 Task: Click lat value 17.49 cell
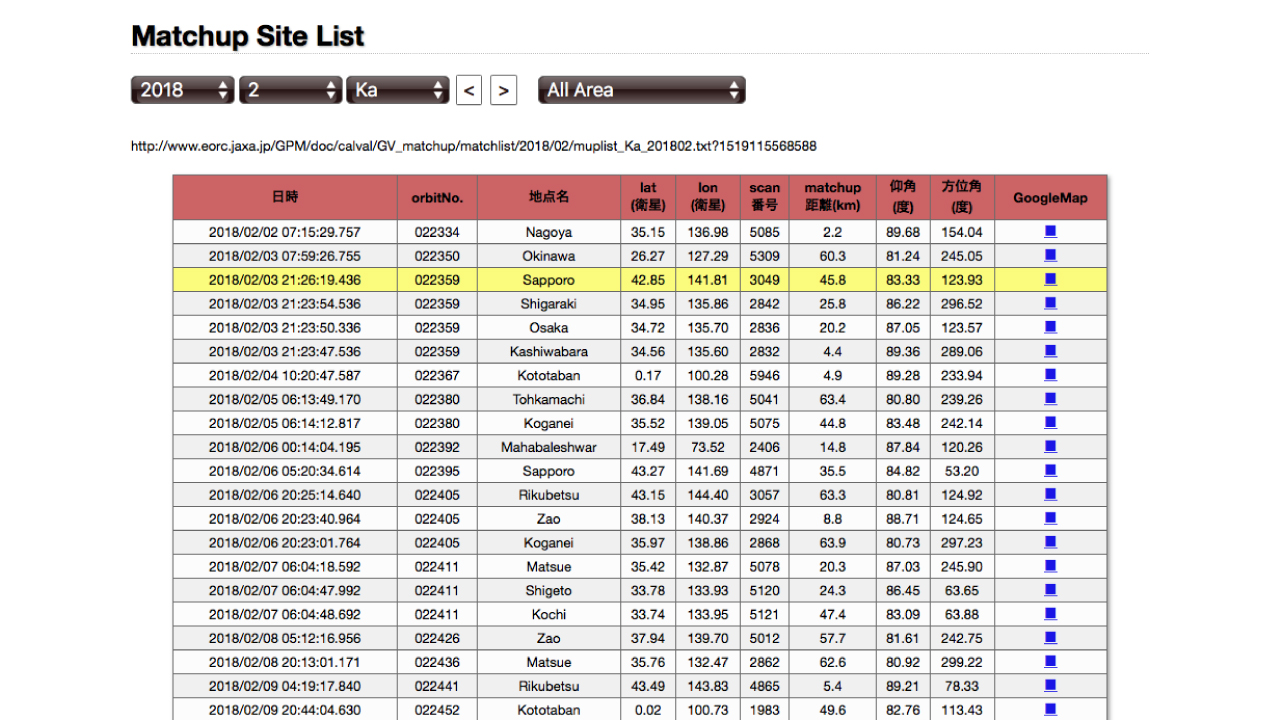click(648, 448)
